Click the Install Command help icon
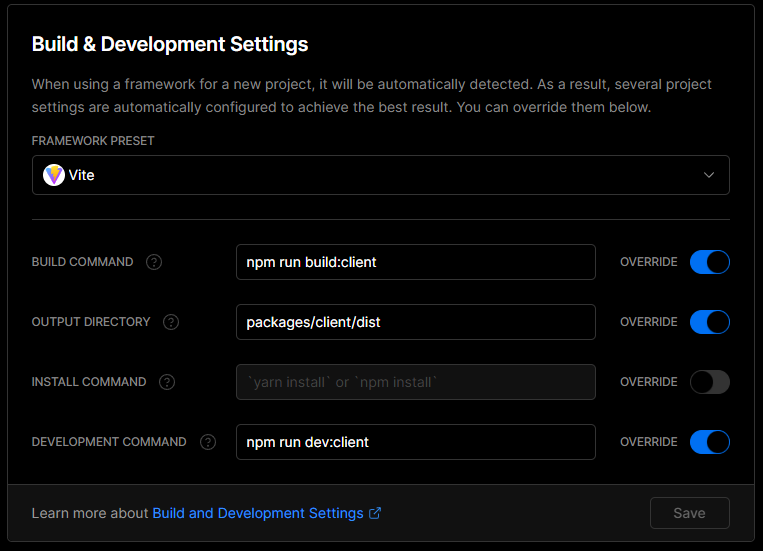763x551 pixels. click(x=167, y=382)
